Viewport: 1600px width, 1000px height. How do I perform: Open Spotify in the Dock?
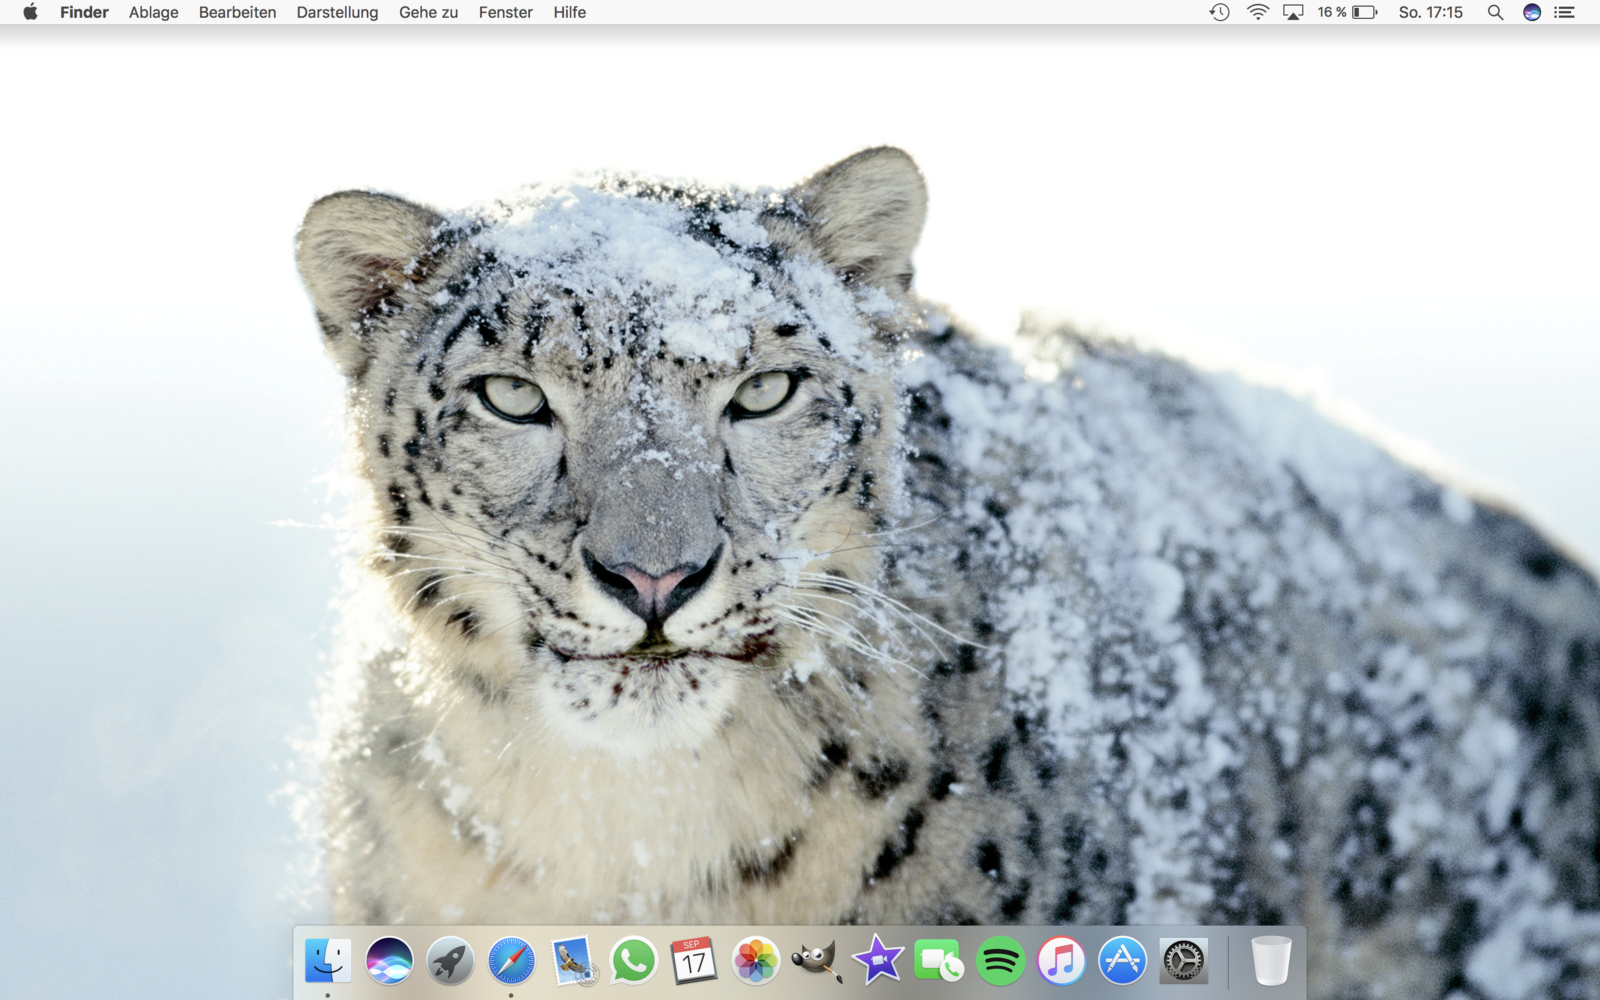[1000, 961]
